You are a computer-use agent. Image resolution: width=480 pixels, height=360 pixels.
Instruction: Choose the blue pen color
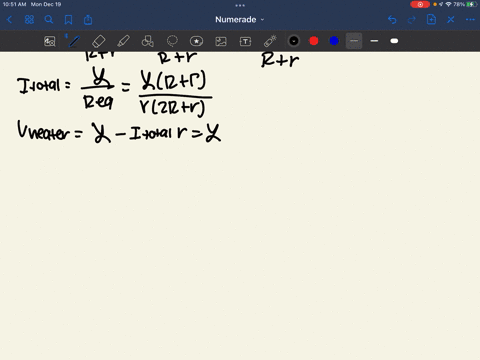tap(334, 41)
